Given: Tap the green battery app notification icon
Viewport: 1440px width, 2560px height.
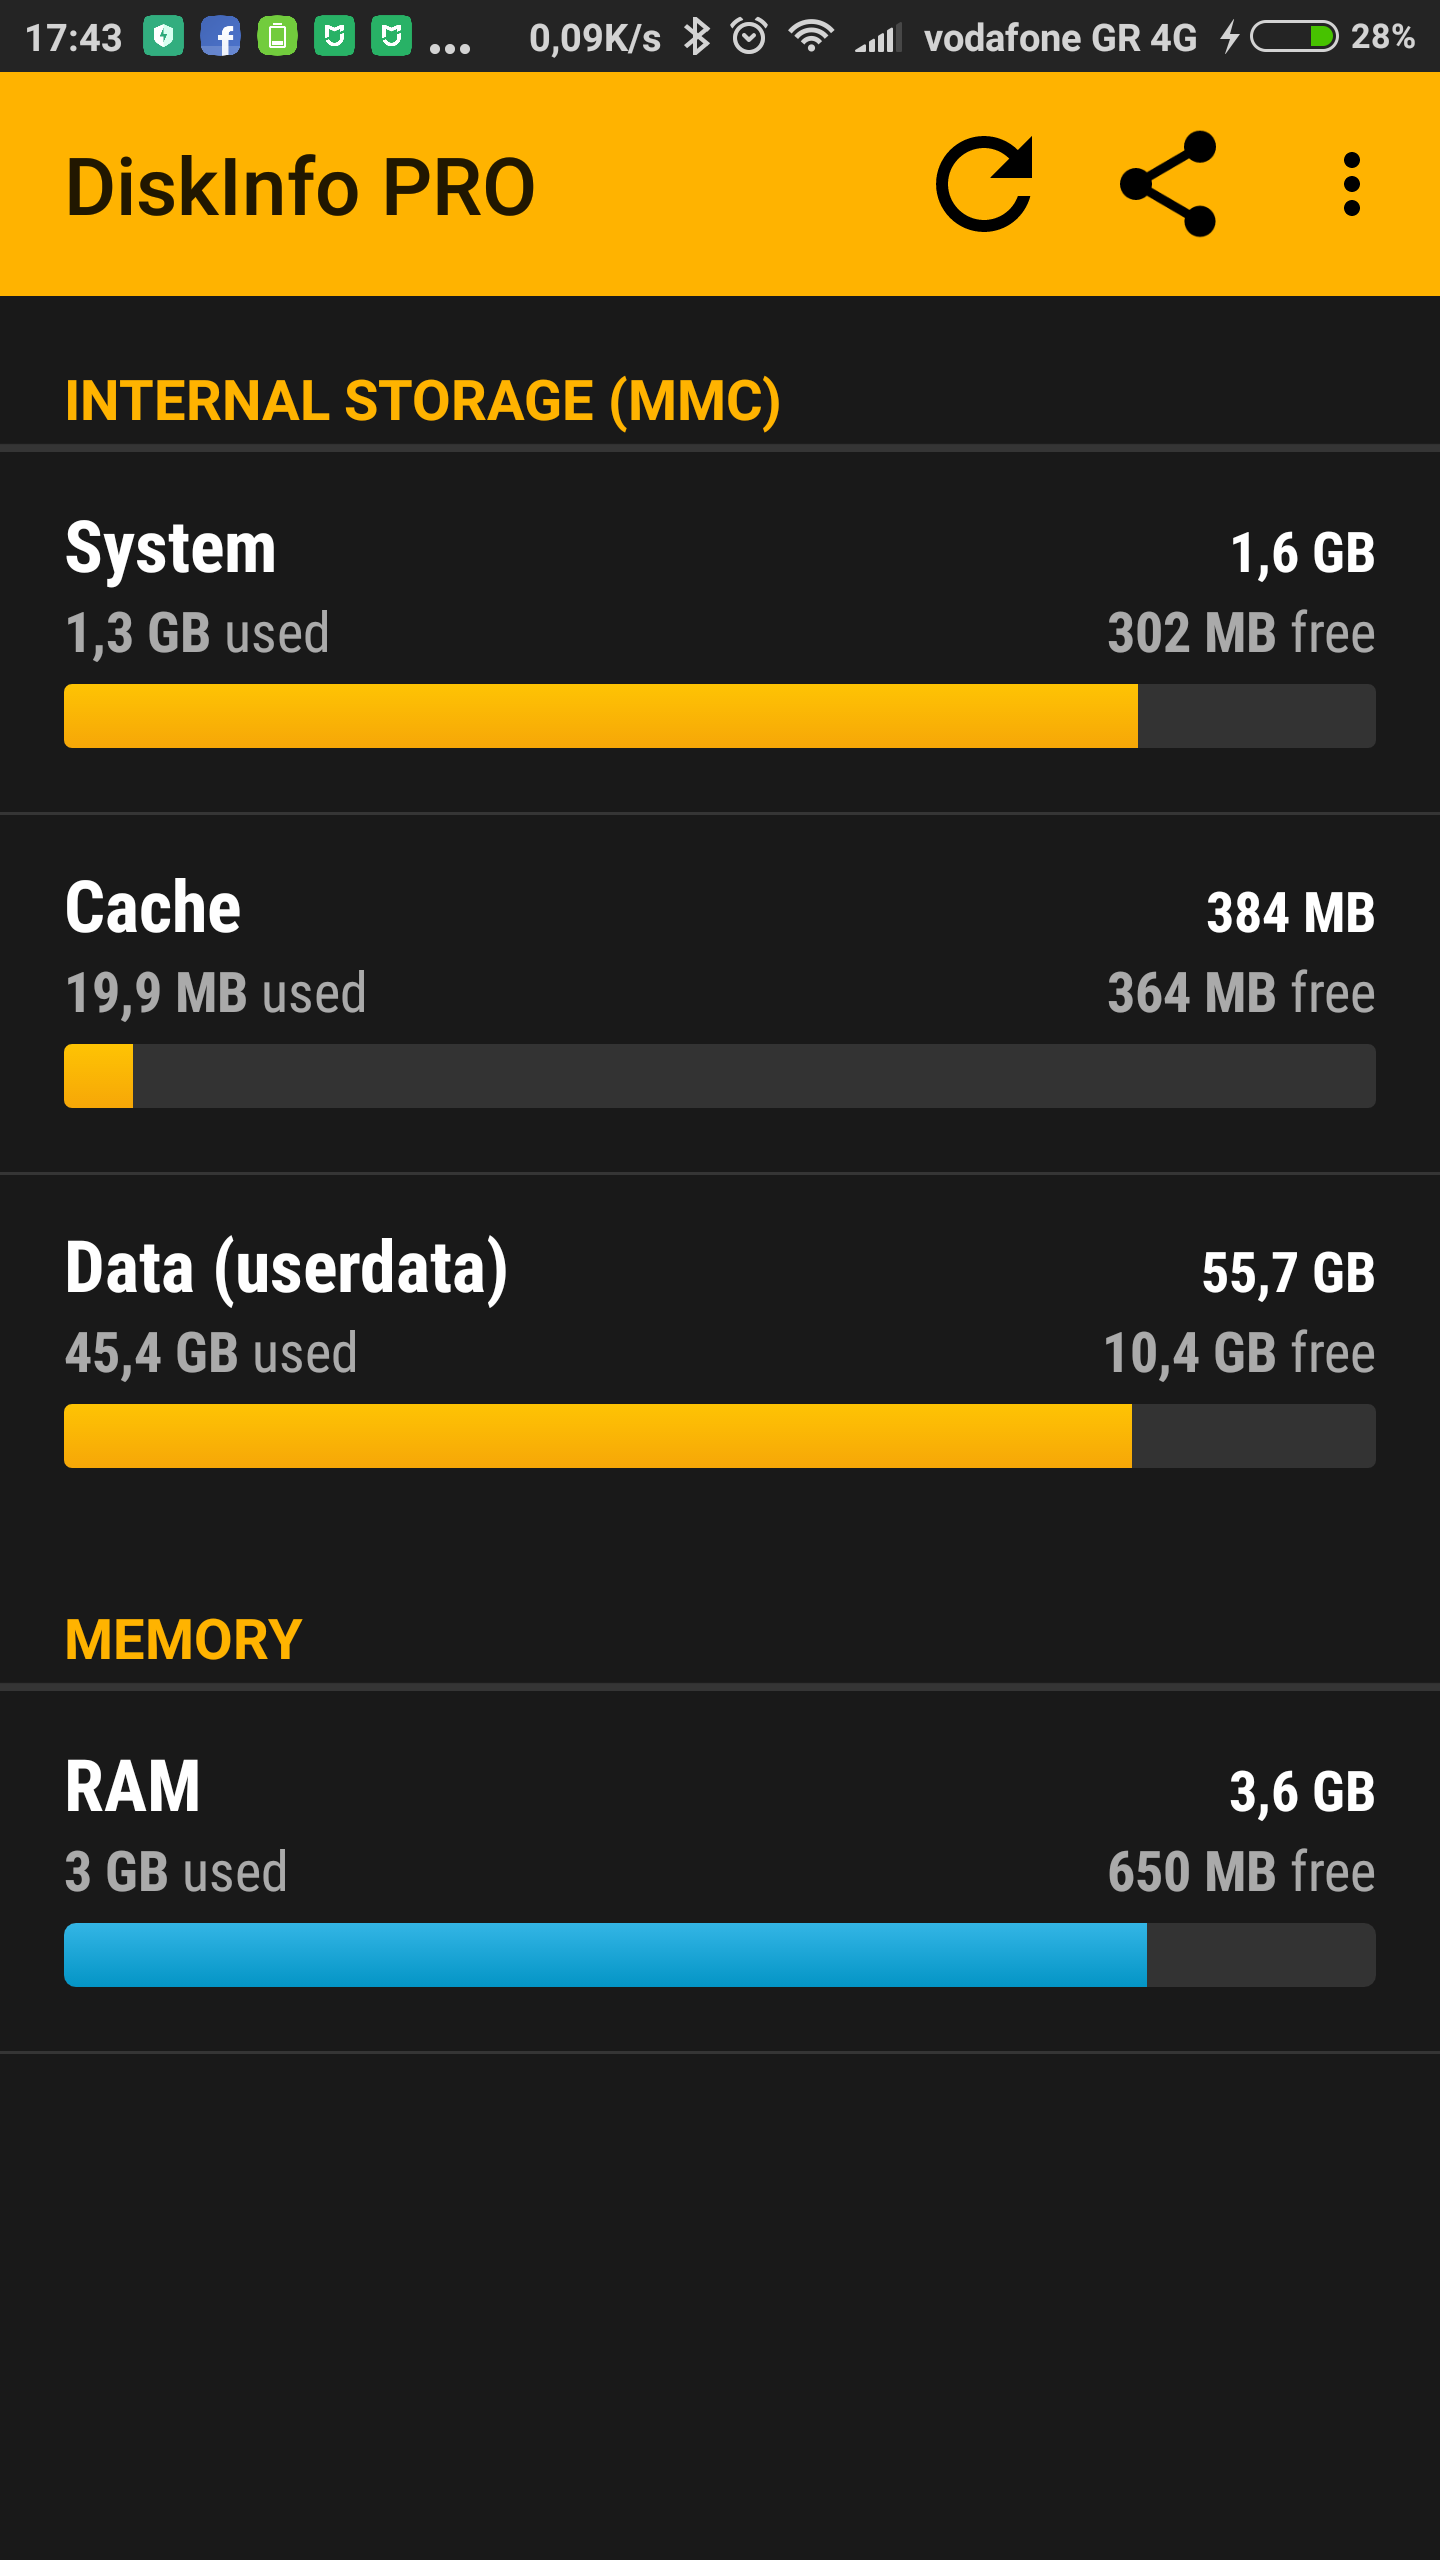Looking at the screenshot, I should [x=277, y=38].
